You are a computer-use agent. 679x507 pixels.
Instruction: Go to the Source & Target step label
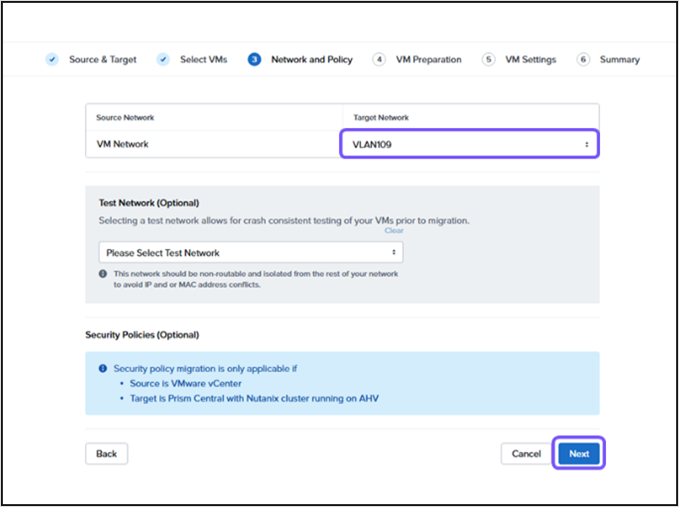click(x=102, y=59)
